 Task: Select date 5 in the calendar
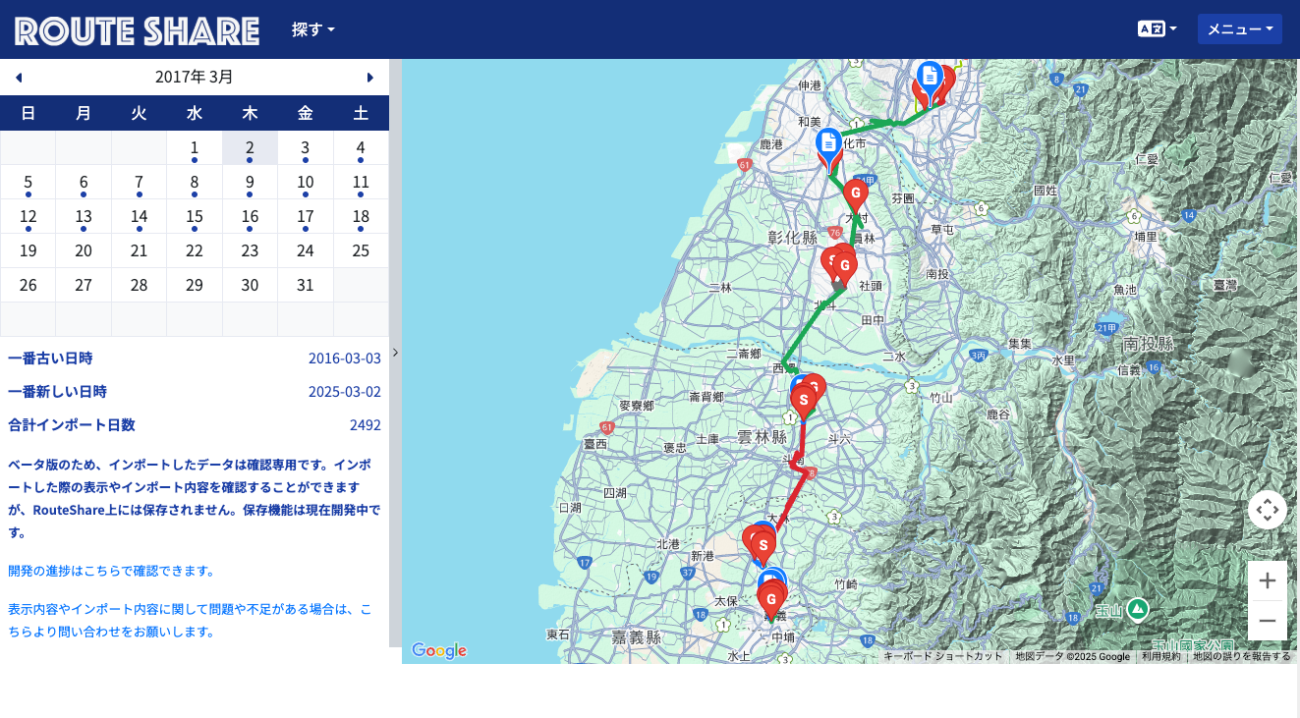click(x=28, y=182)
